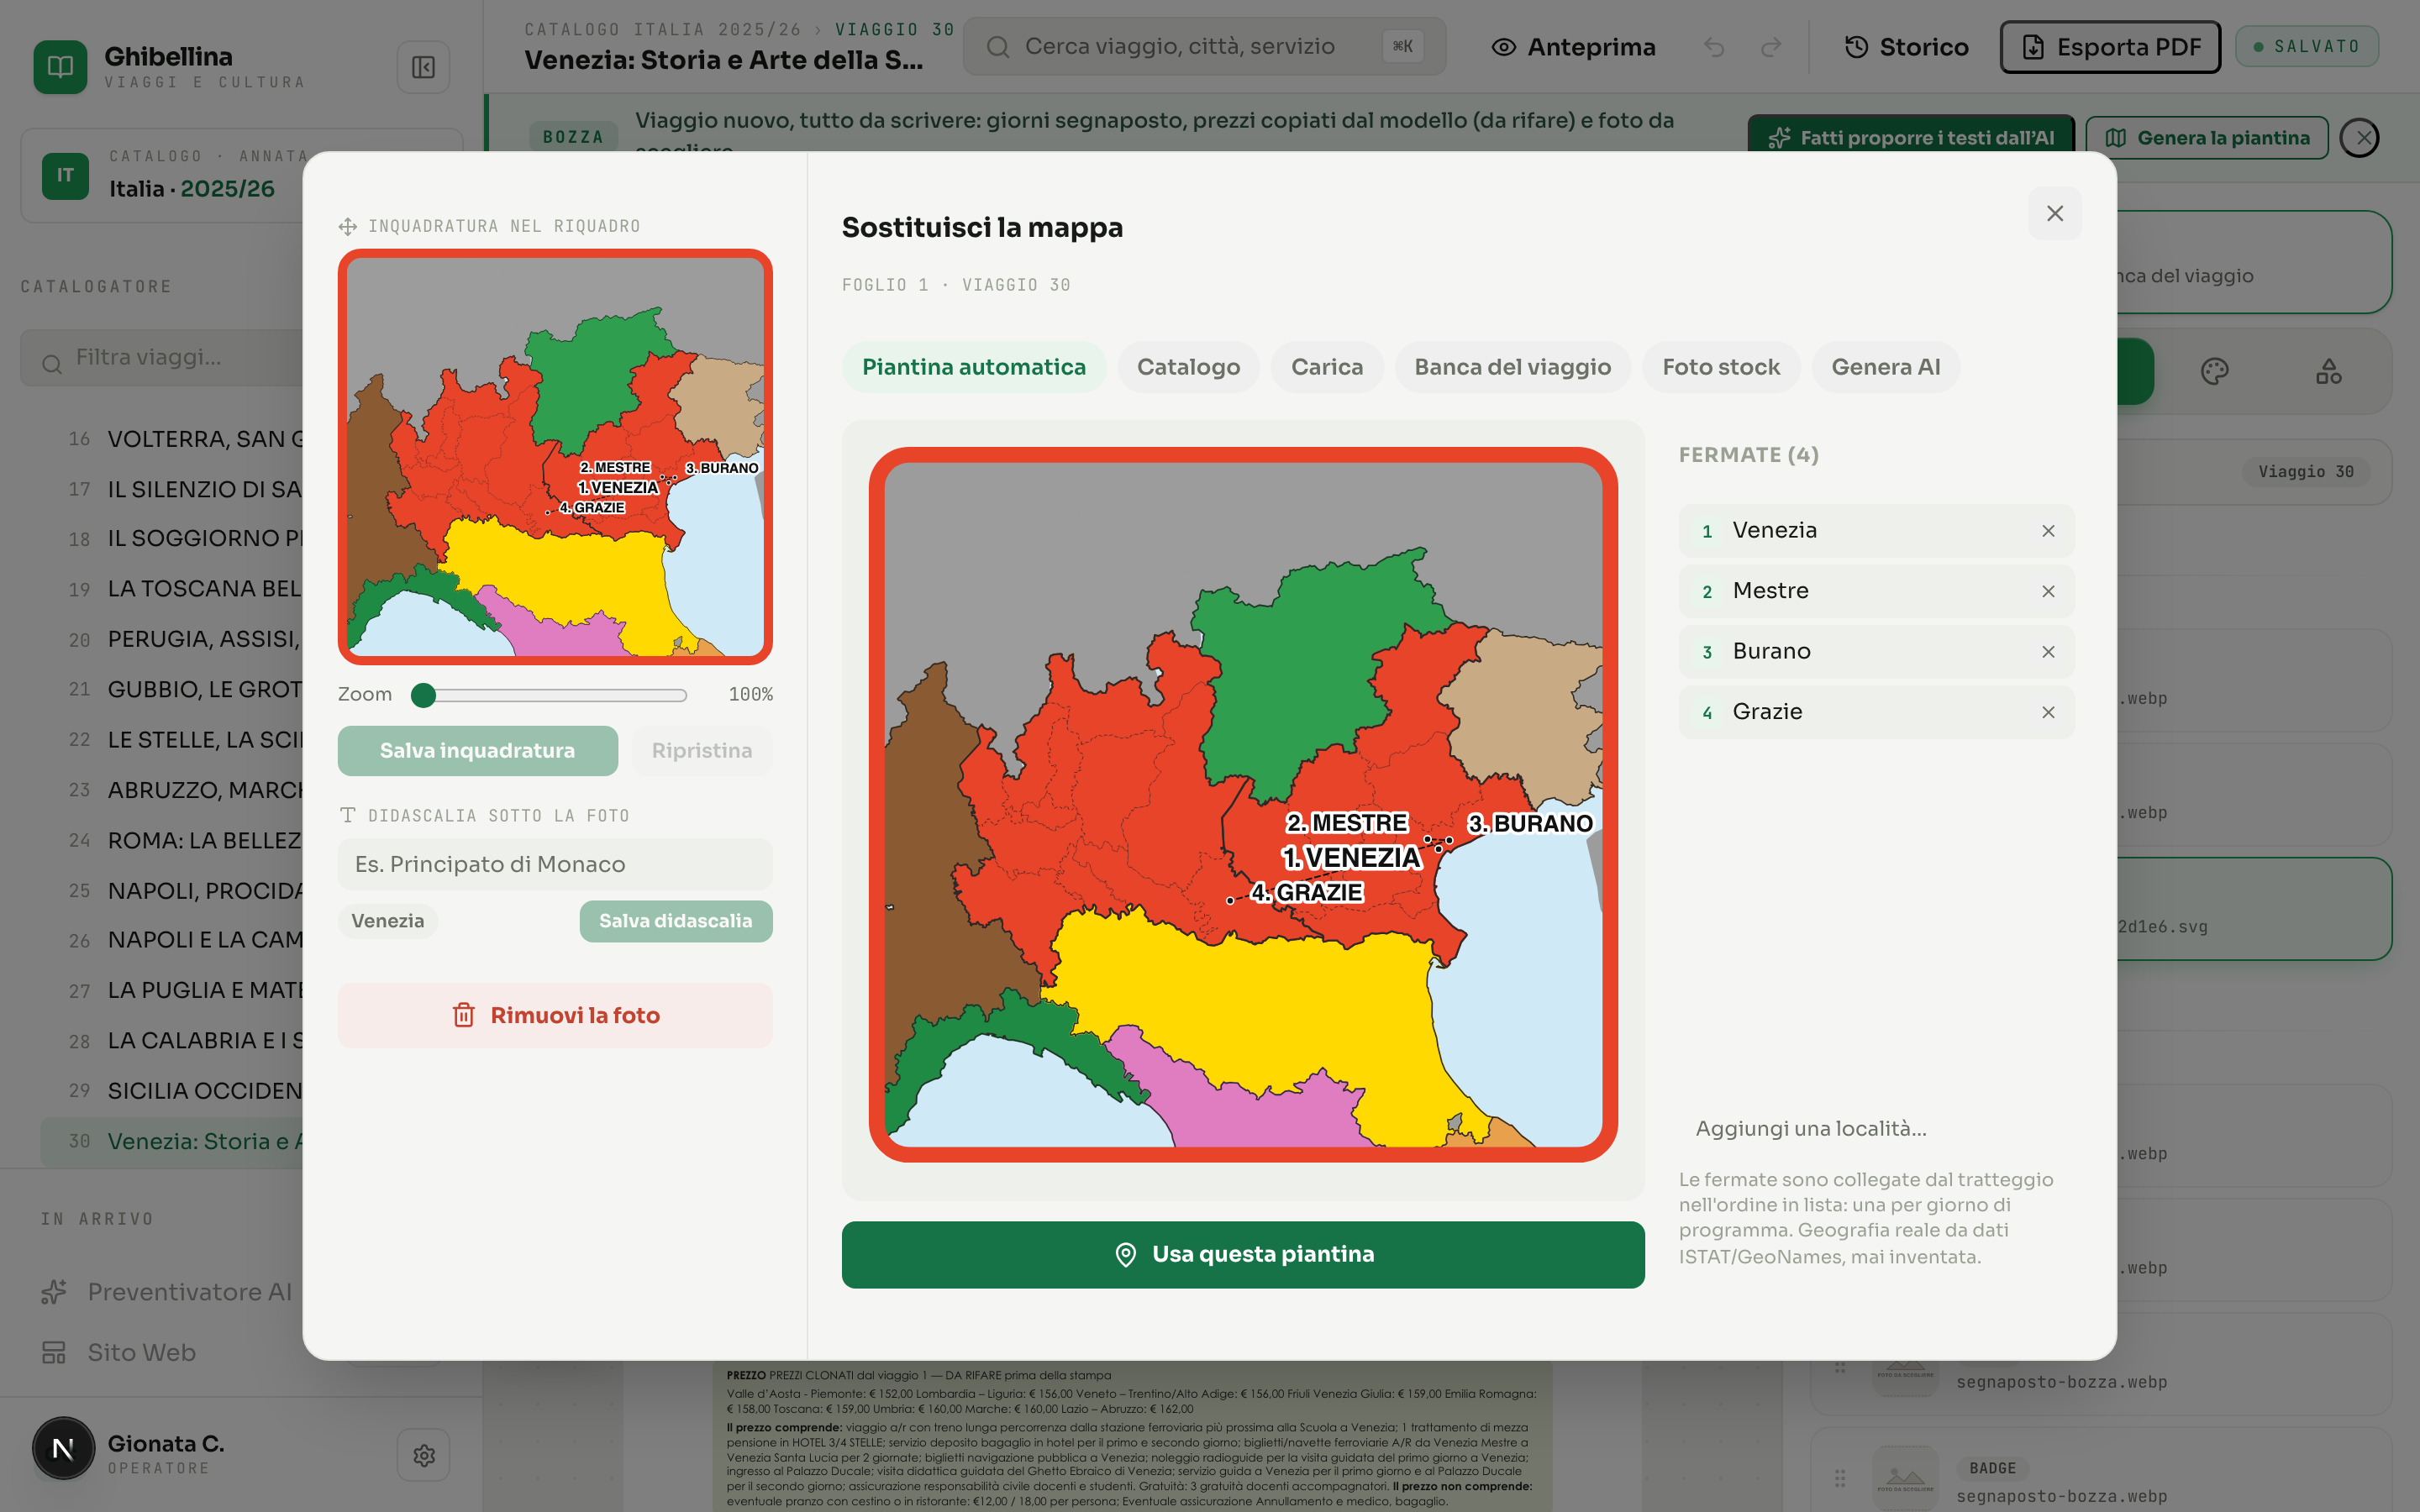Viewport: 2420px width, 1512px height.
Task: Click the search field Cerca viaggio
Action: click(1204, 46)
